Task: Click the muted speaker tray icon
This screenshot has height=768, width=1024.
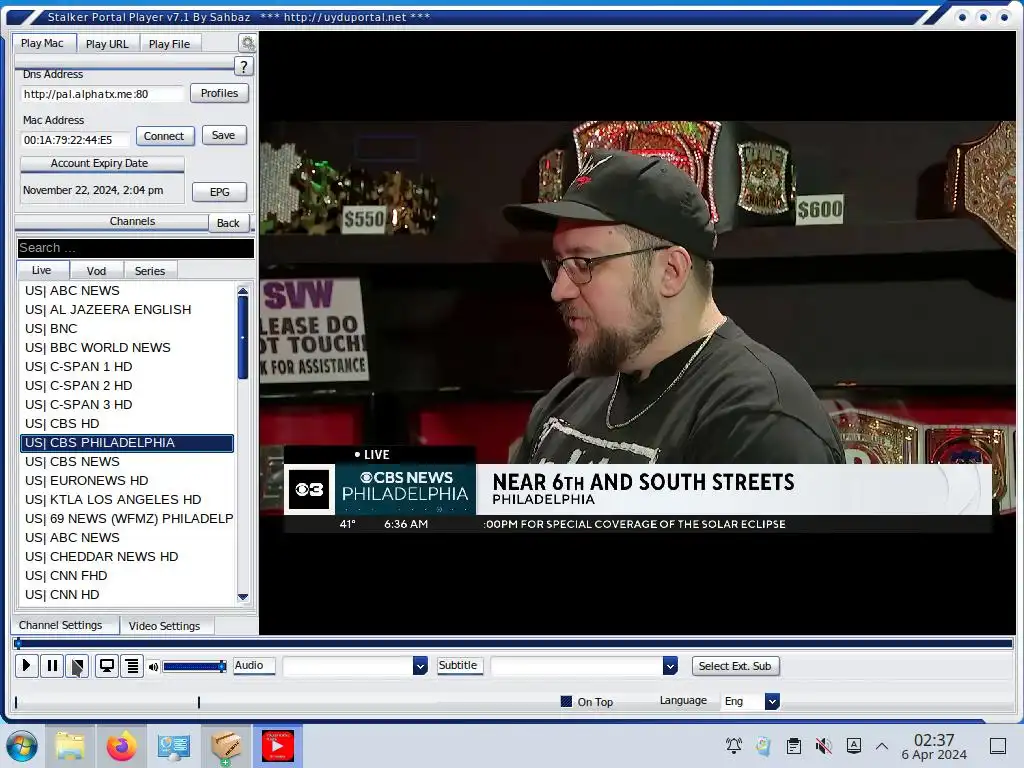Action: [824, 745]
